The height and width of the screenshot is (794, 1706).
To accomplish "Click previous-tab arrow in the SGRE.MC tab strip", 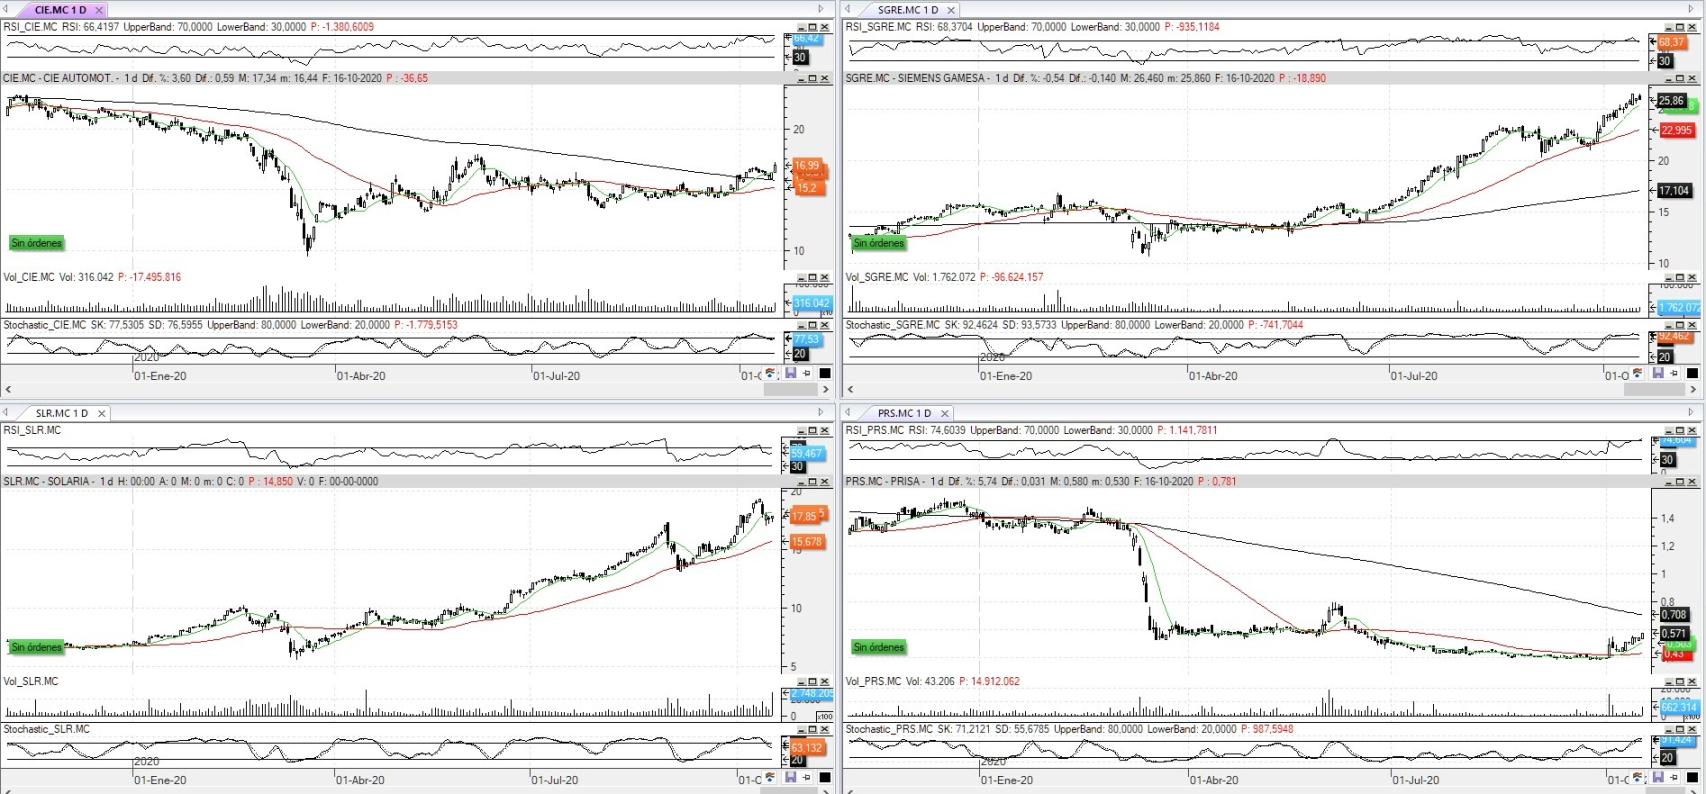I will (x=848, y=9).
